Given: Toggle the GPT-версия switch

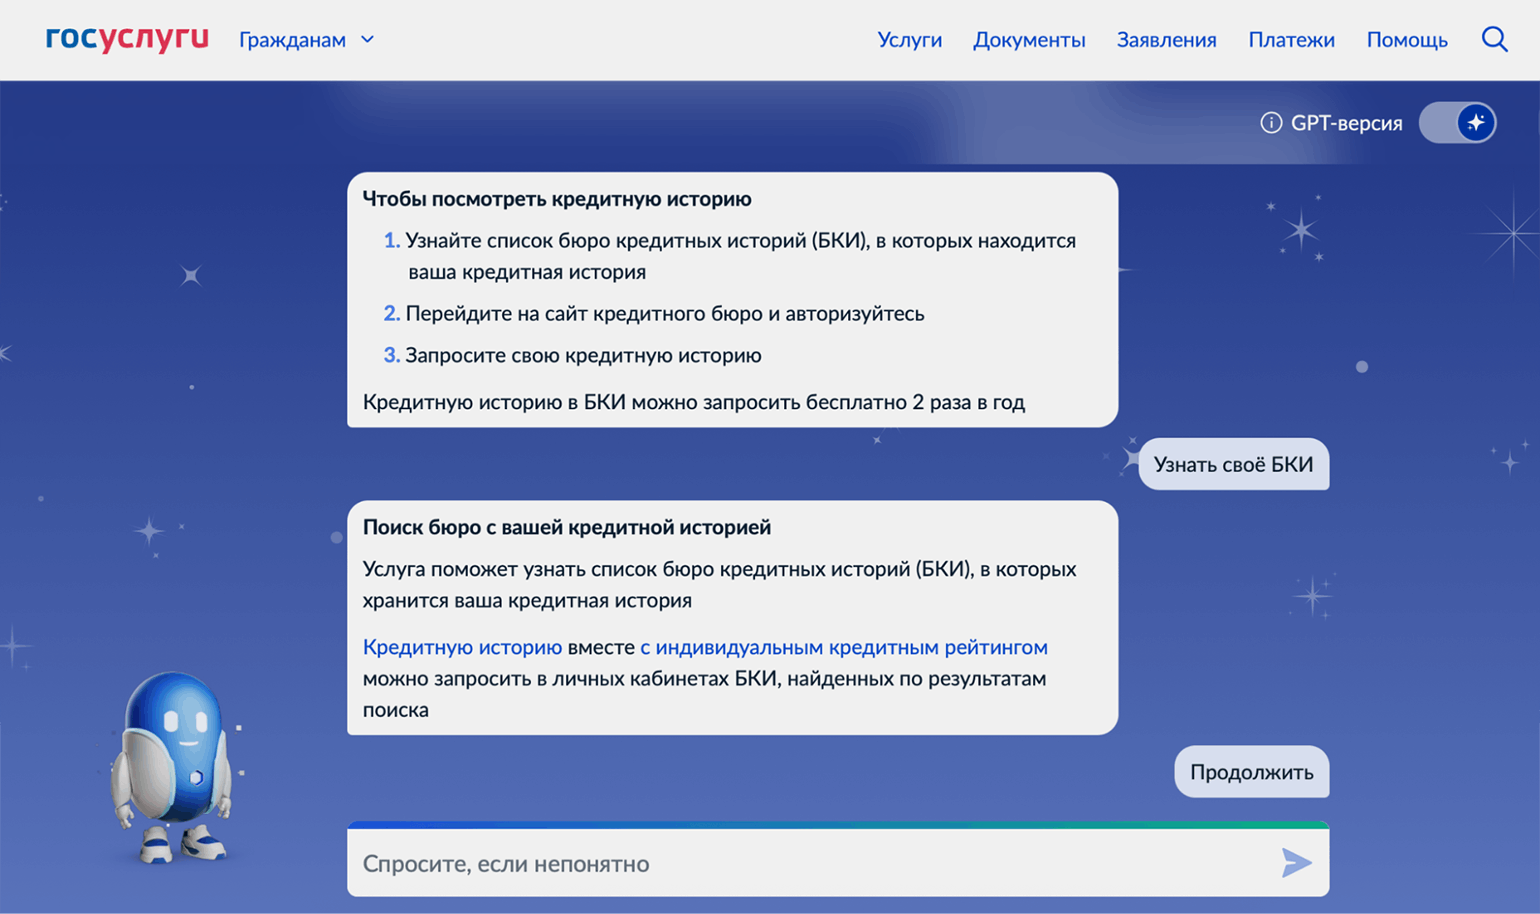Looking at the screenshot, I should 1457,123.
